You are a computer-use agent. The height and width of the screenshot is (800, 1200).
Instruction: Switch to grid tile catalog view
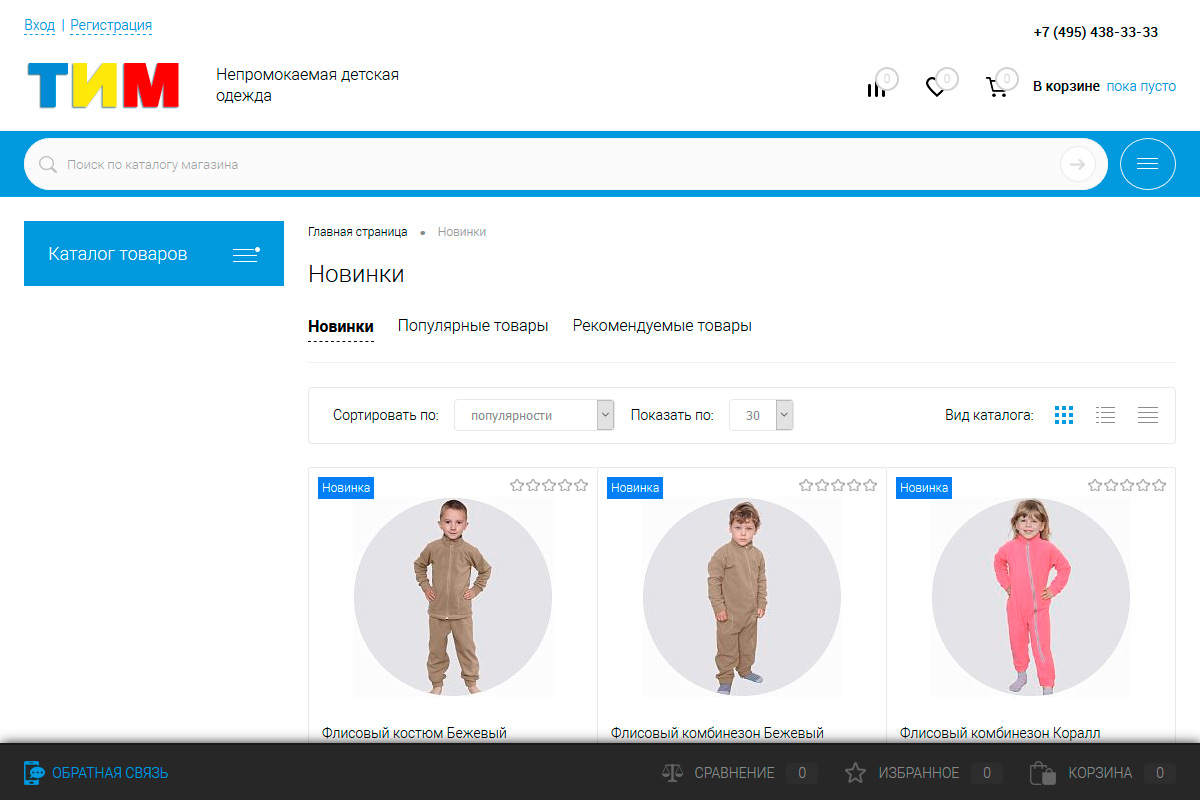click(x=1064, y=415)
